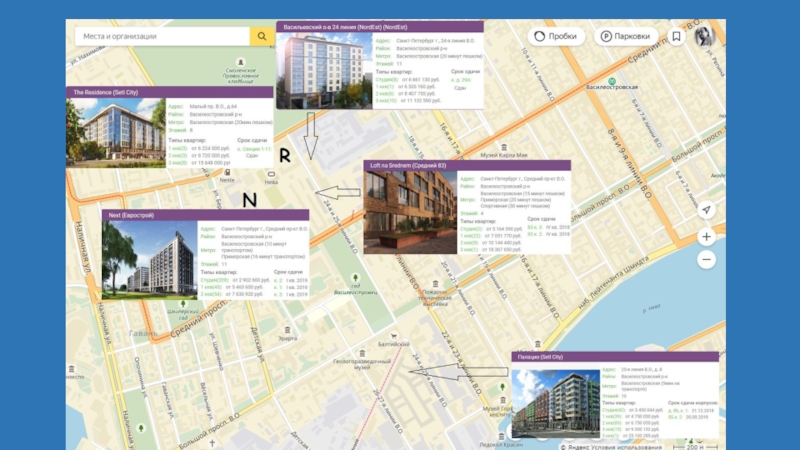800x450 pixels.
Task: Open the user profile avatar
Action: (x=705, y=36)
